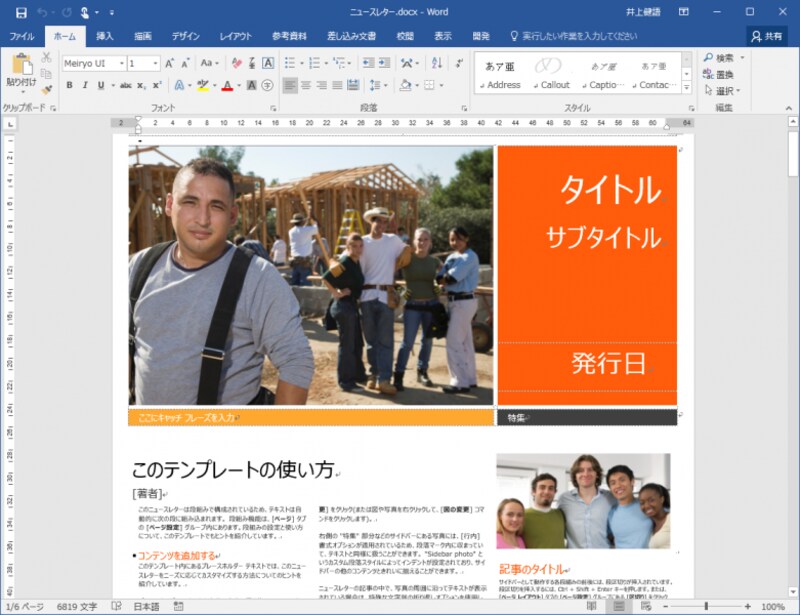Toggle center paragraph alignment
The height and width of the screenshot is (615, 800).
(x=305, y=84)
